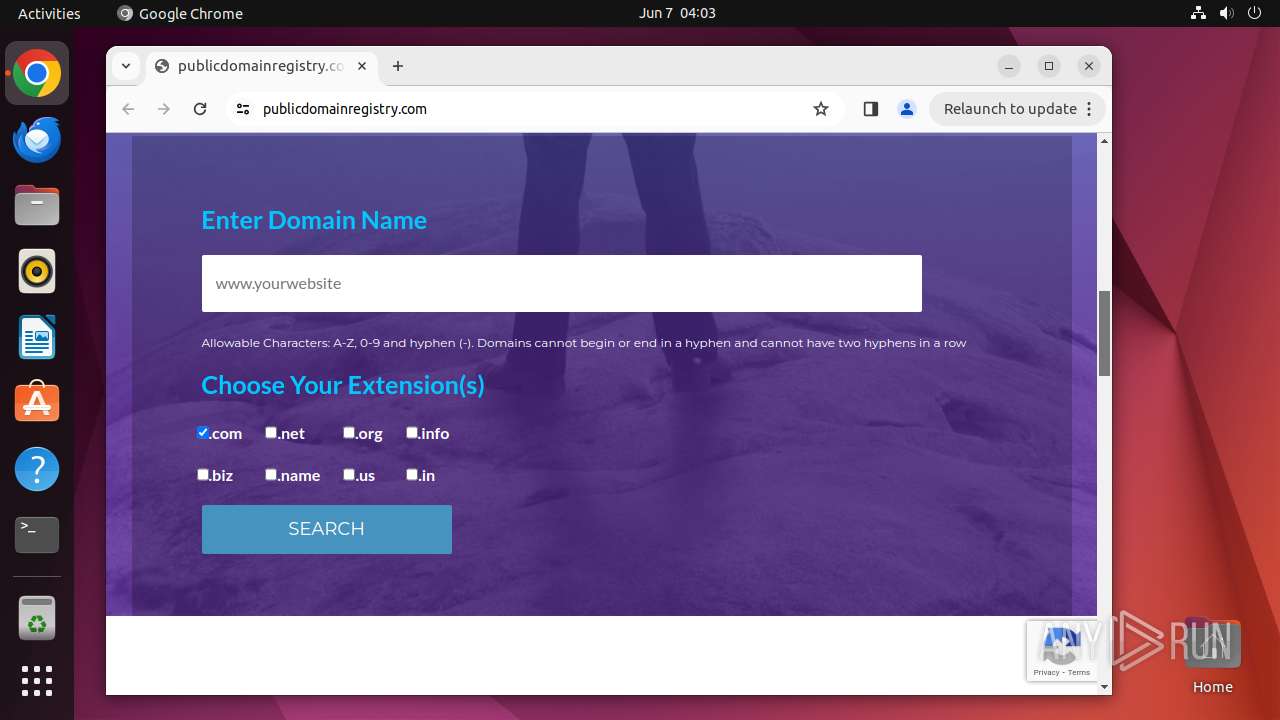Open power menu icon in top bar

[1255, 13]
